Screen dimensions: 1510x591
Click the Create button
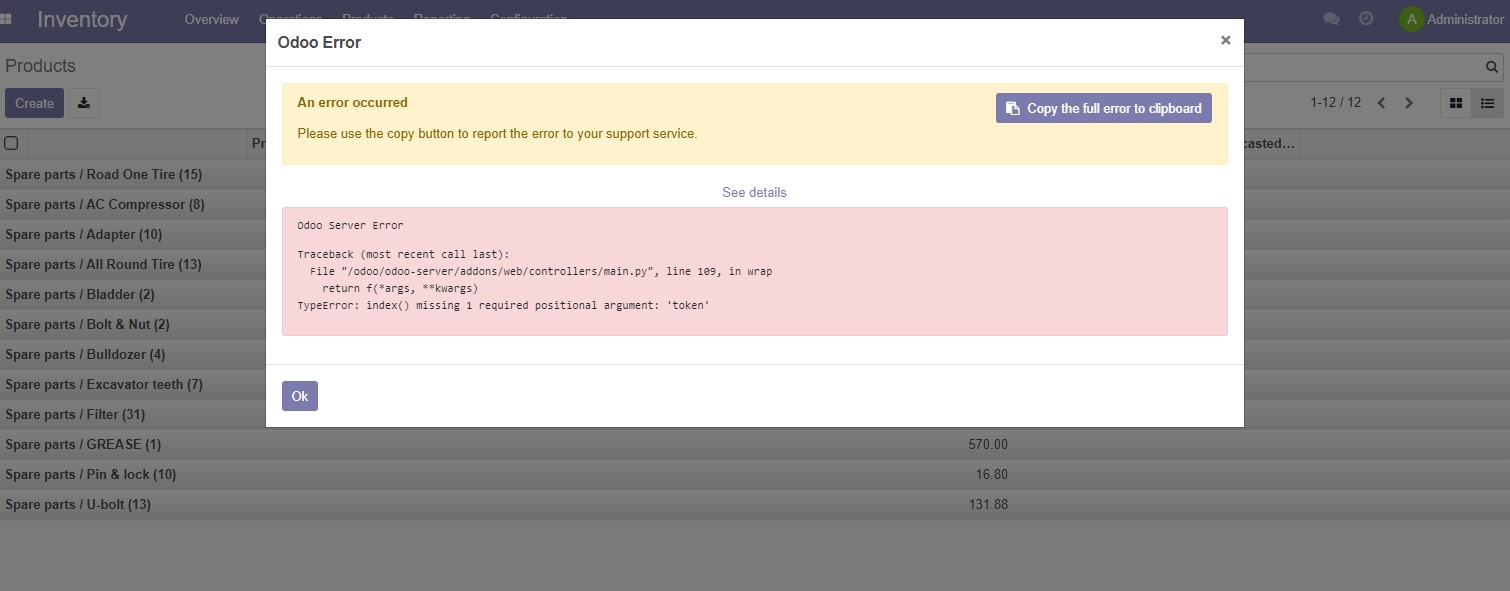(x=34, y=103)
